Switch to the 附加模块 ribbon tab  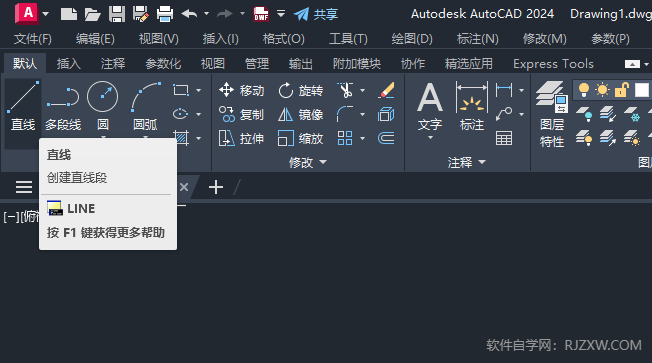[x=357, y=64]
